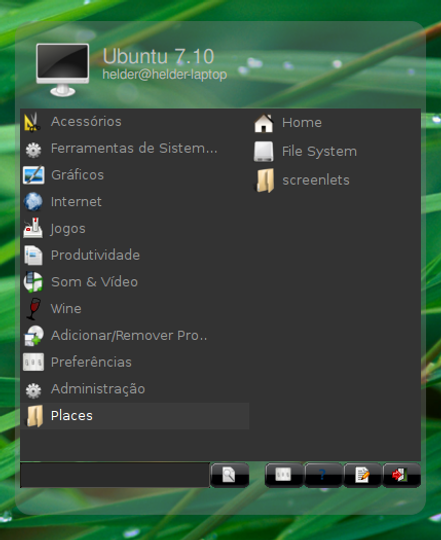Screen dimensions: 441x540
Task: Click the Produtividade documents icon
Action: point(33,255)
